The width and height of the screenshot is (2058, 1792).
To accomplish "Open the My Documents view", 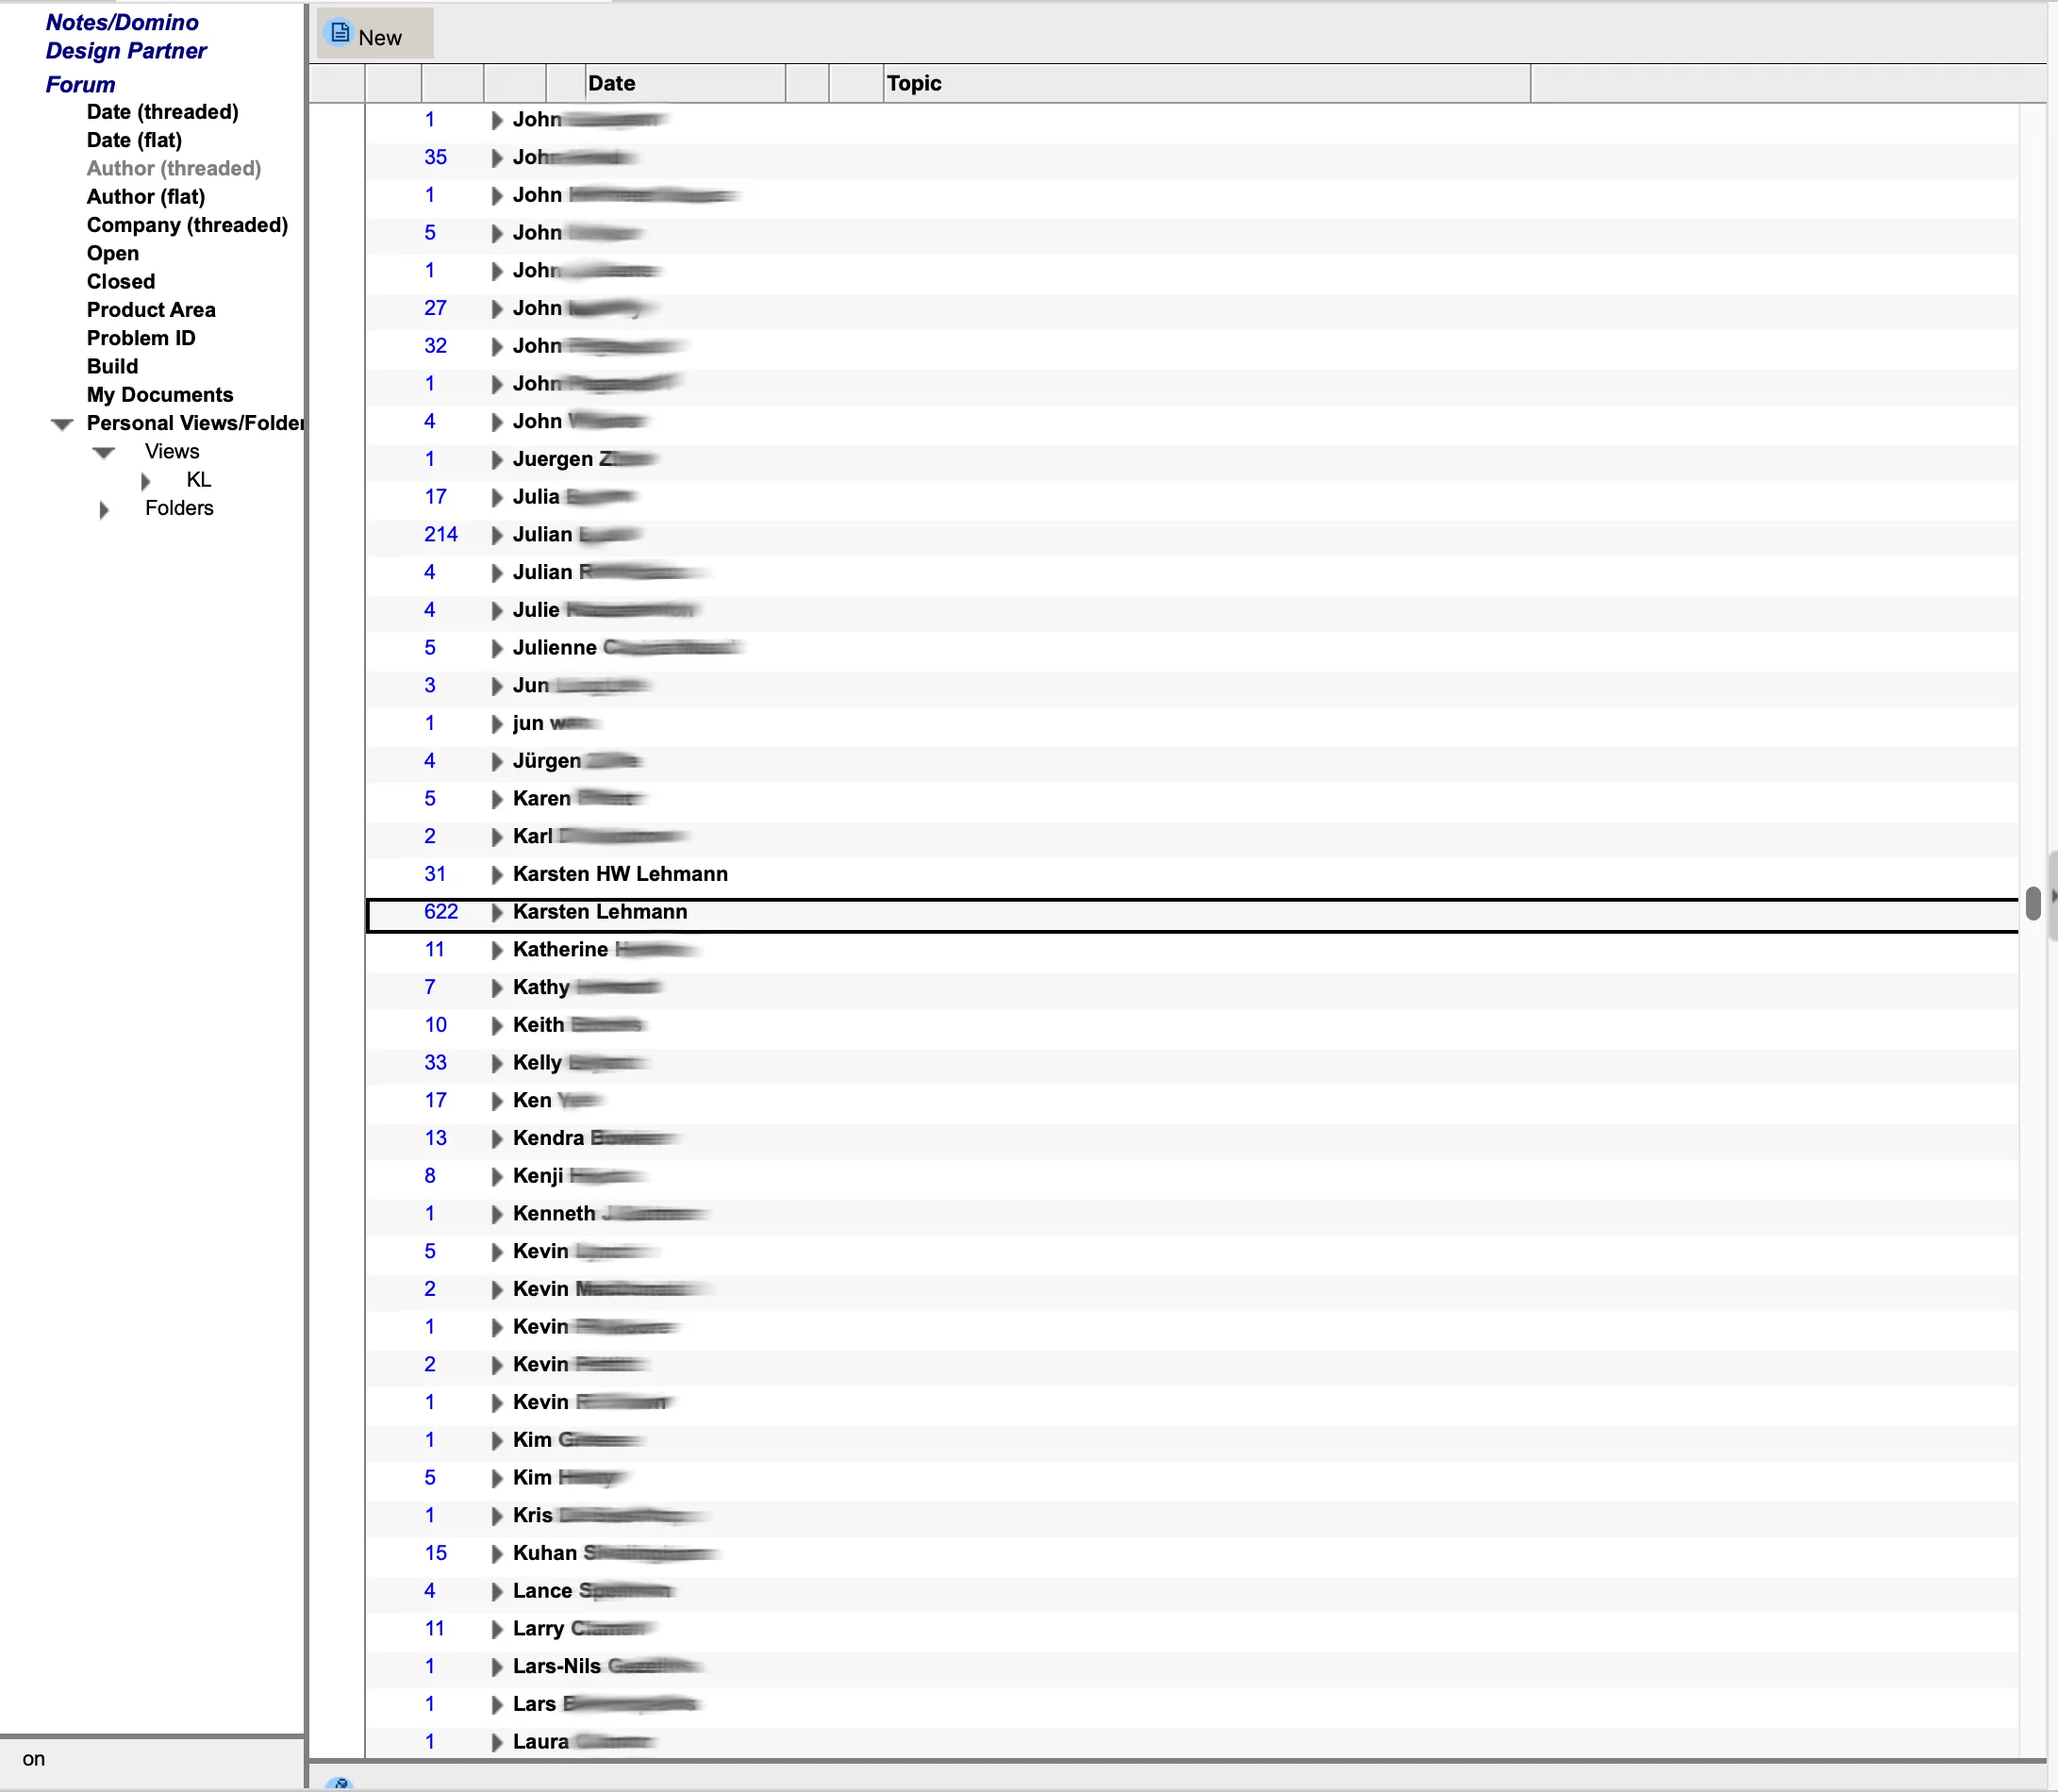I will tap(159, 395).
